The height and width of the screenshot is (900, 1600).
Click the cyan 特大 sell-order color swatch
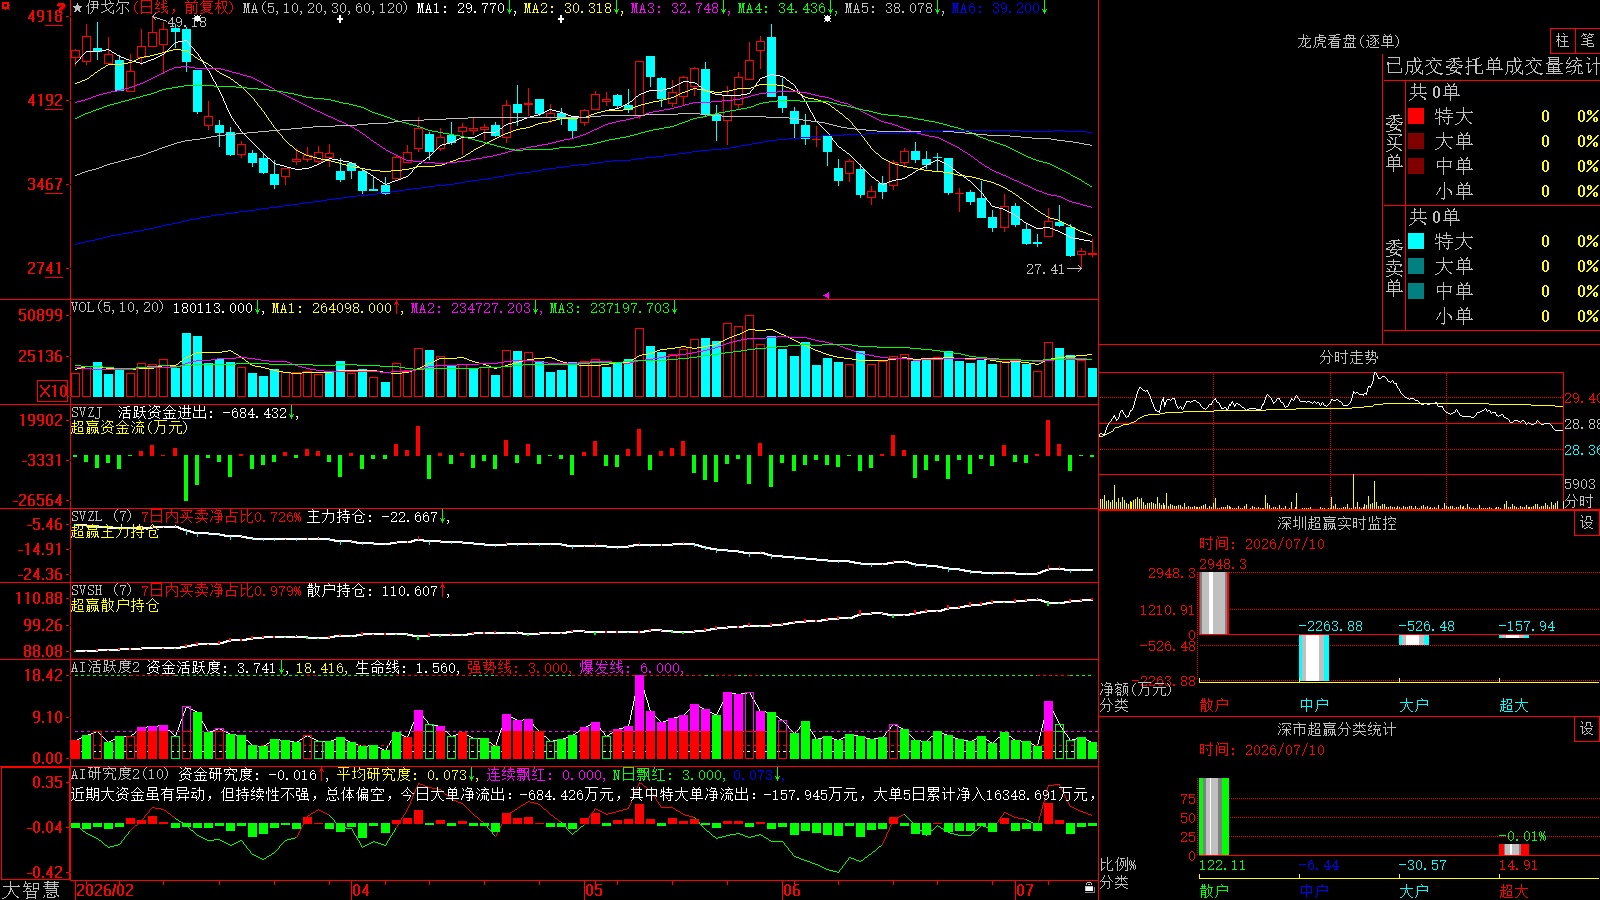tap(1416, 241)
